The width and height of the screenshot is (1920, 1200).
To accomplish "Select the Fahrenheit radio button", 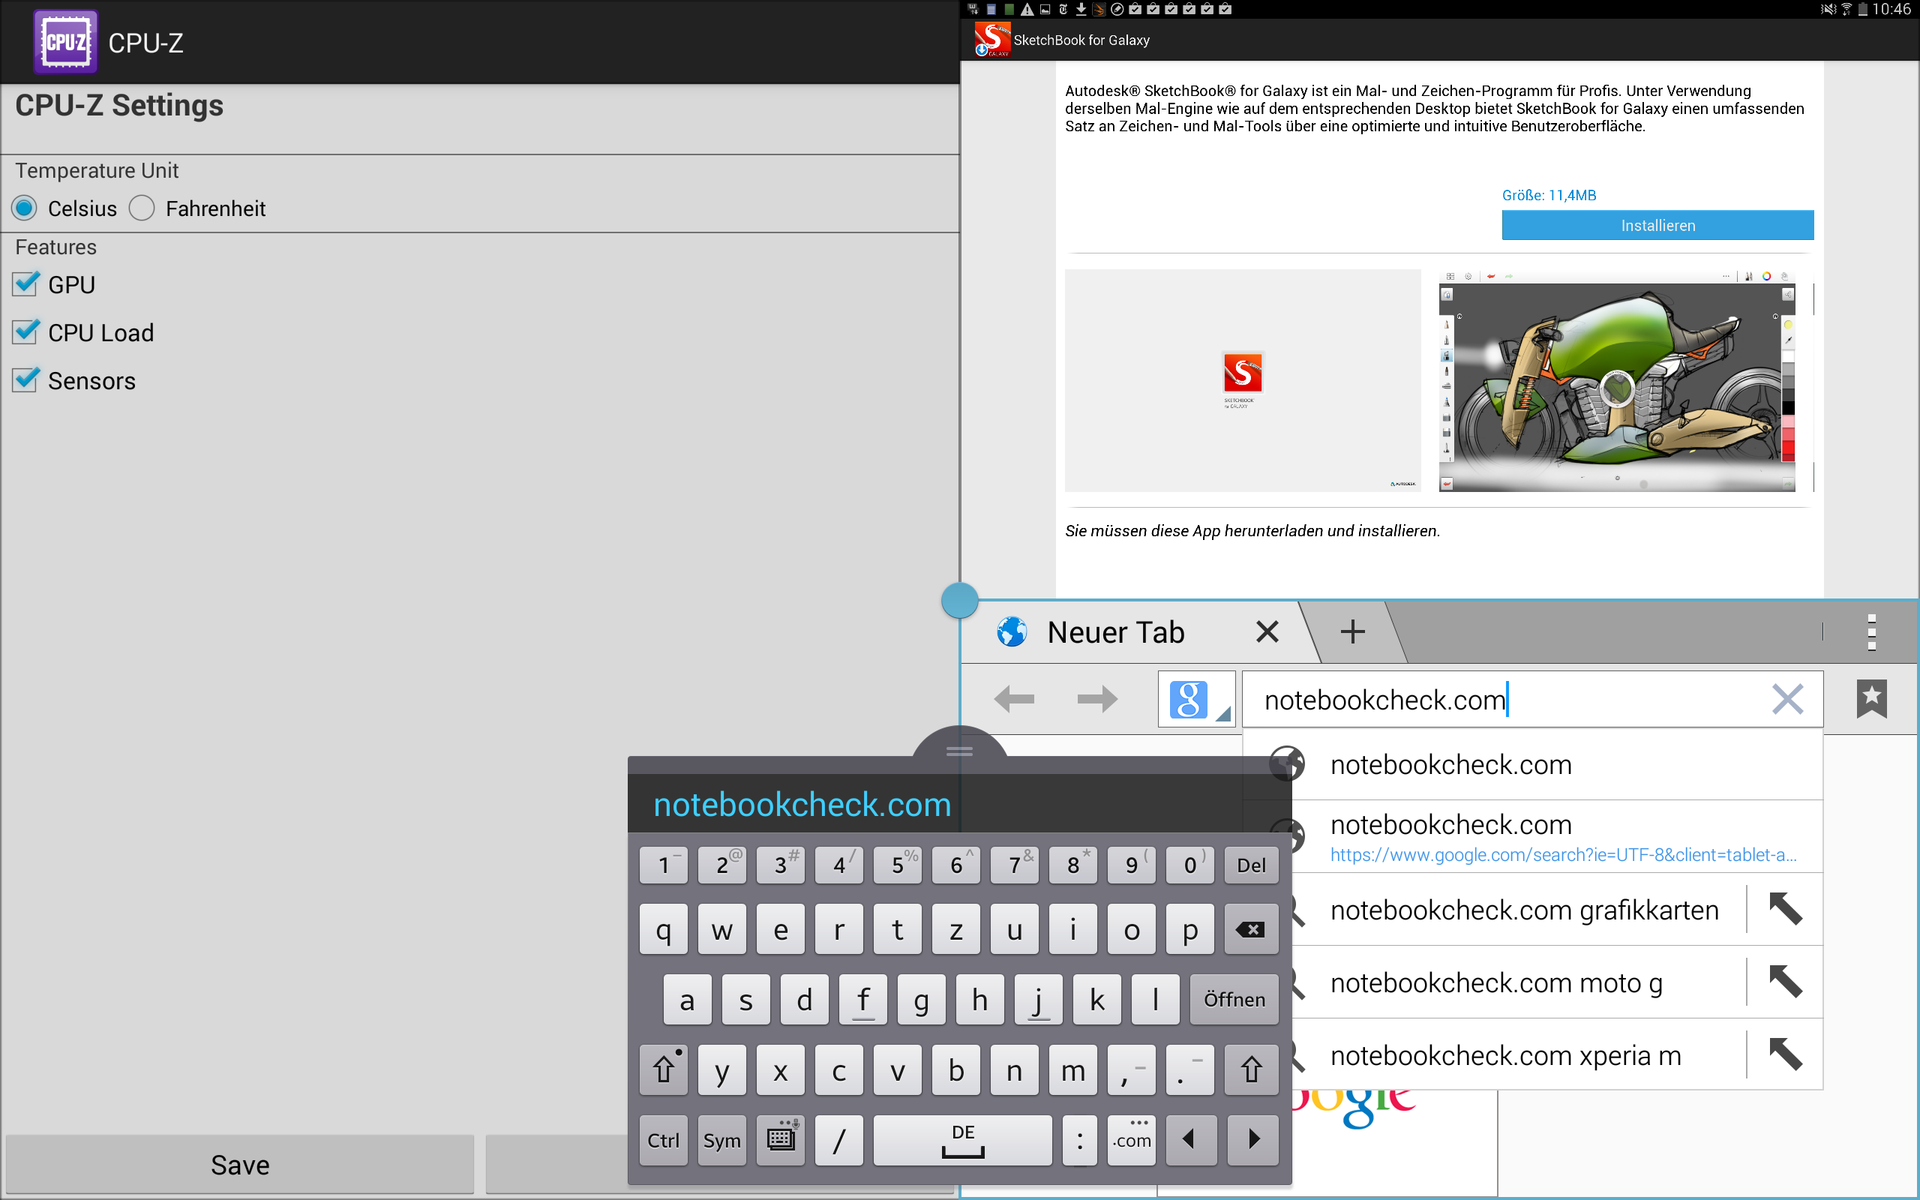I will coord(142,208).
